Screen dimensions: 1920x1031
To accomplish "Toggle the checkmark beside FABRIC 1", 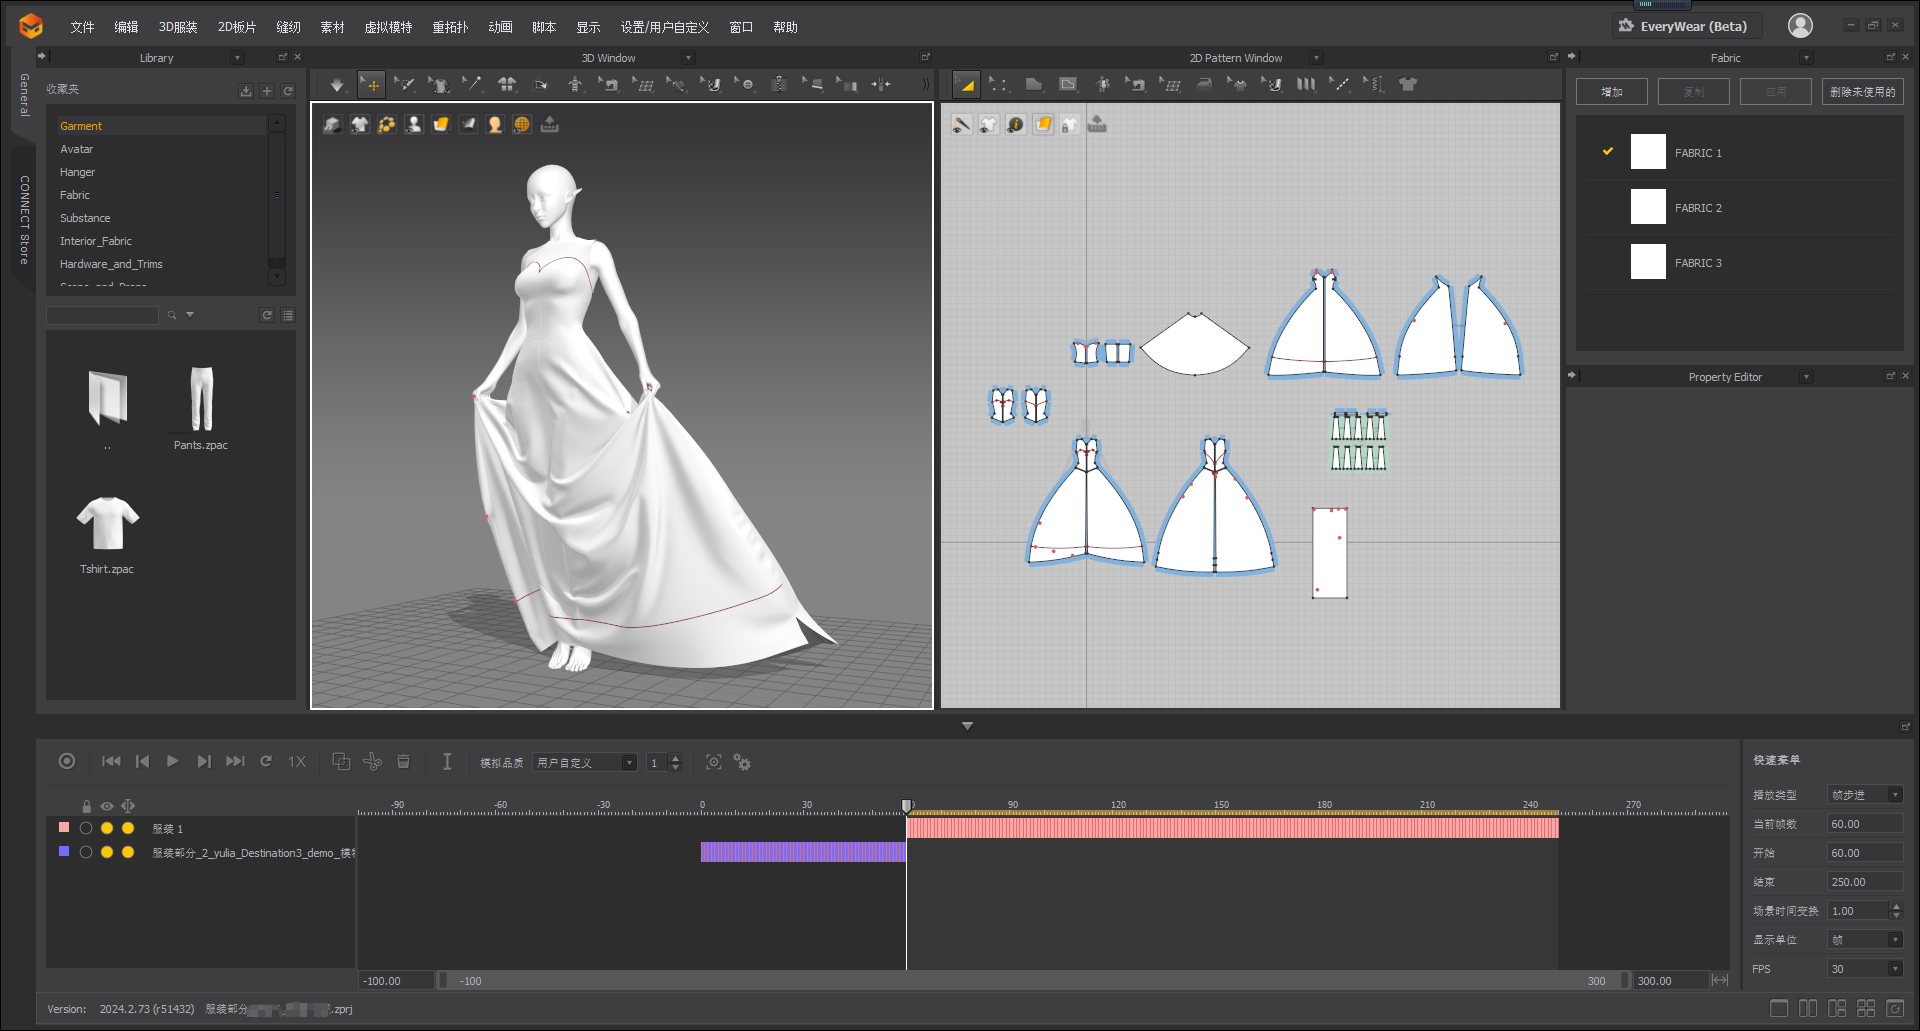I will coord(1608,152).
